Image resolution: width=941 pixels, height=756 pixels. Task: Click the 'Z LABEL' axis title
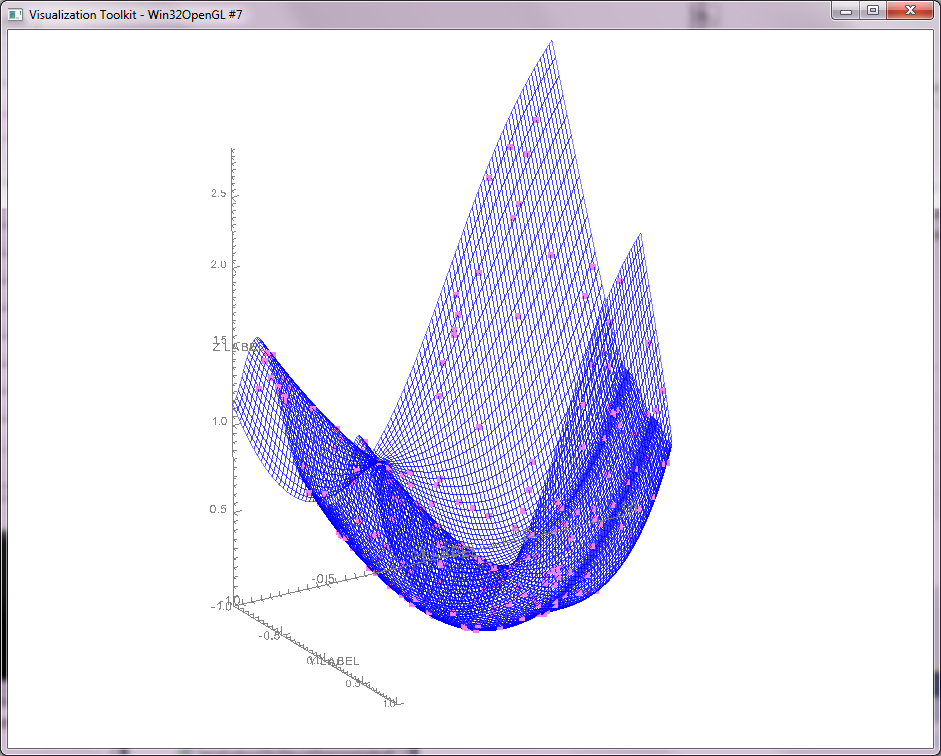pos(232,347)
